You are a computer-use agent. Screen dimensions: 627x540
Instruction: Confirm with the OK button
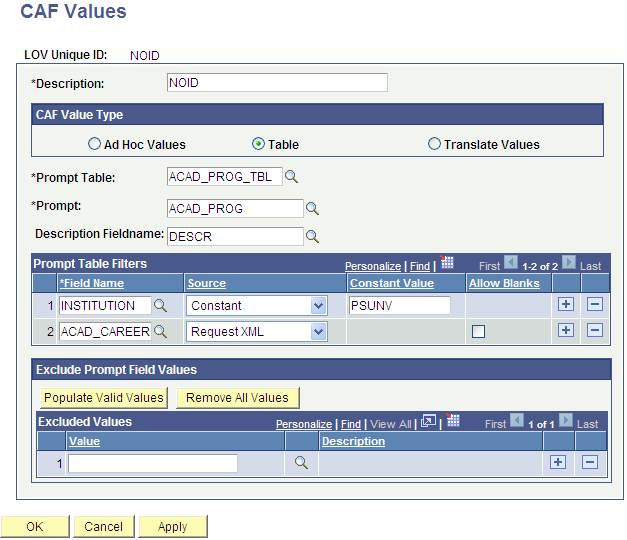(35, 526)
